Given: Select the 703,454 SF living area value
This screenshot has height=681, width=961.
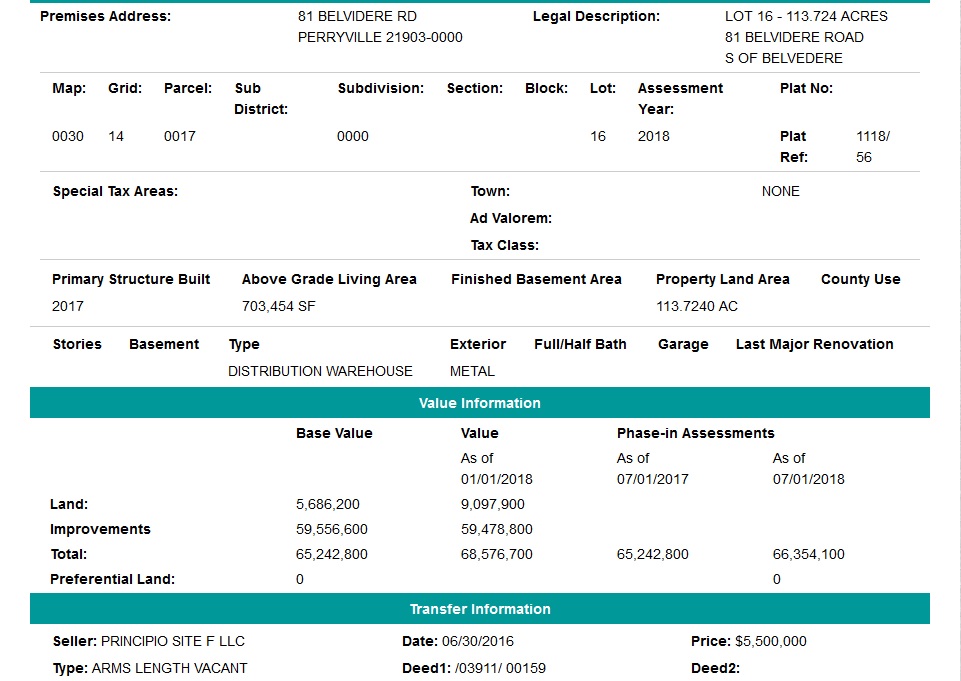Looking at the screenshot, I should pos(278,306).
